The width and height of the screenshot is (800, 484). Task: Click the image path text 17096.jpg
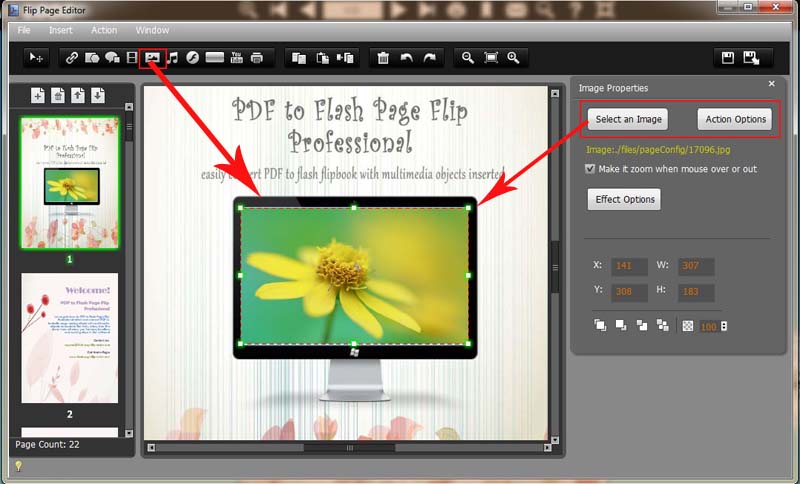point(658,150)
